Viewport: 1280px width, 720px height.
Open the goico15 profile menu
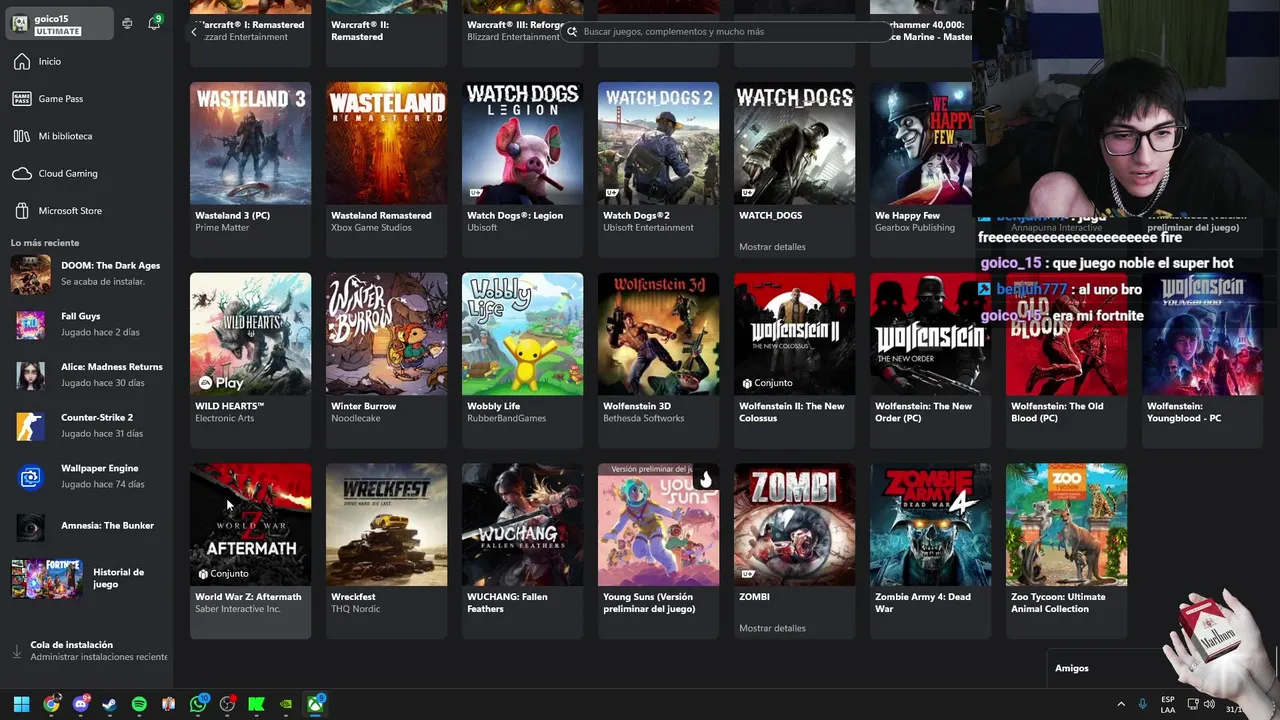(60, 24)
